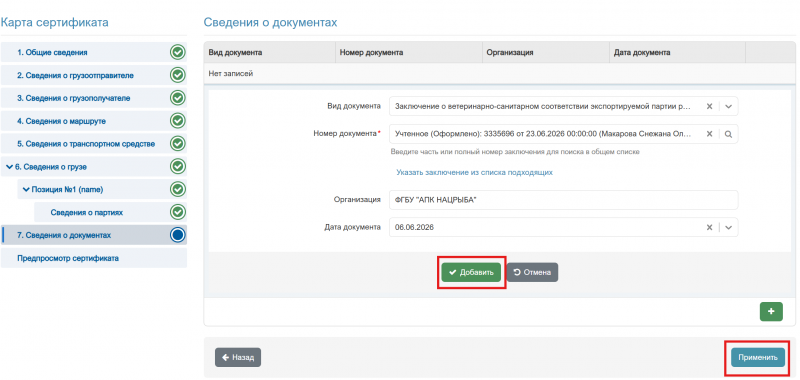Click status icon next to Общие сведения
800x380 pixels.
click(177, 52)
